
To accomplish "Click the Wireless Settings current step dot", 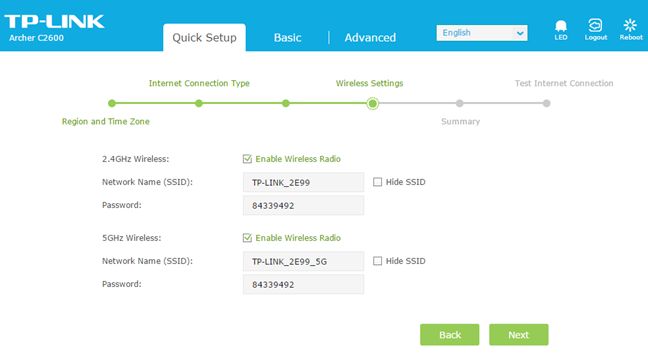I will coord(372,103).
